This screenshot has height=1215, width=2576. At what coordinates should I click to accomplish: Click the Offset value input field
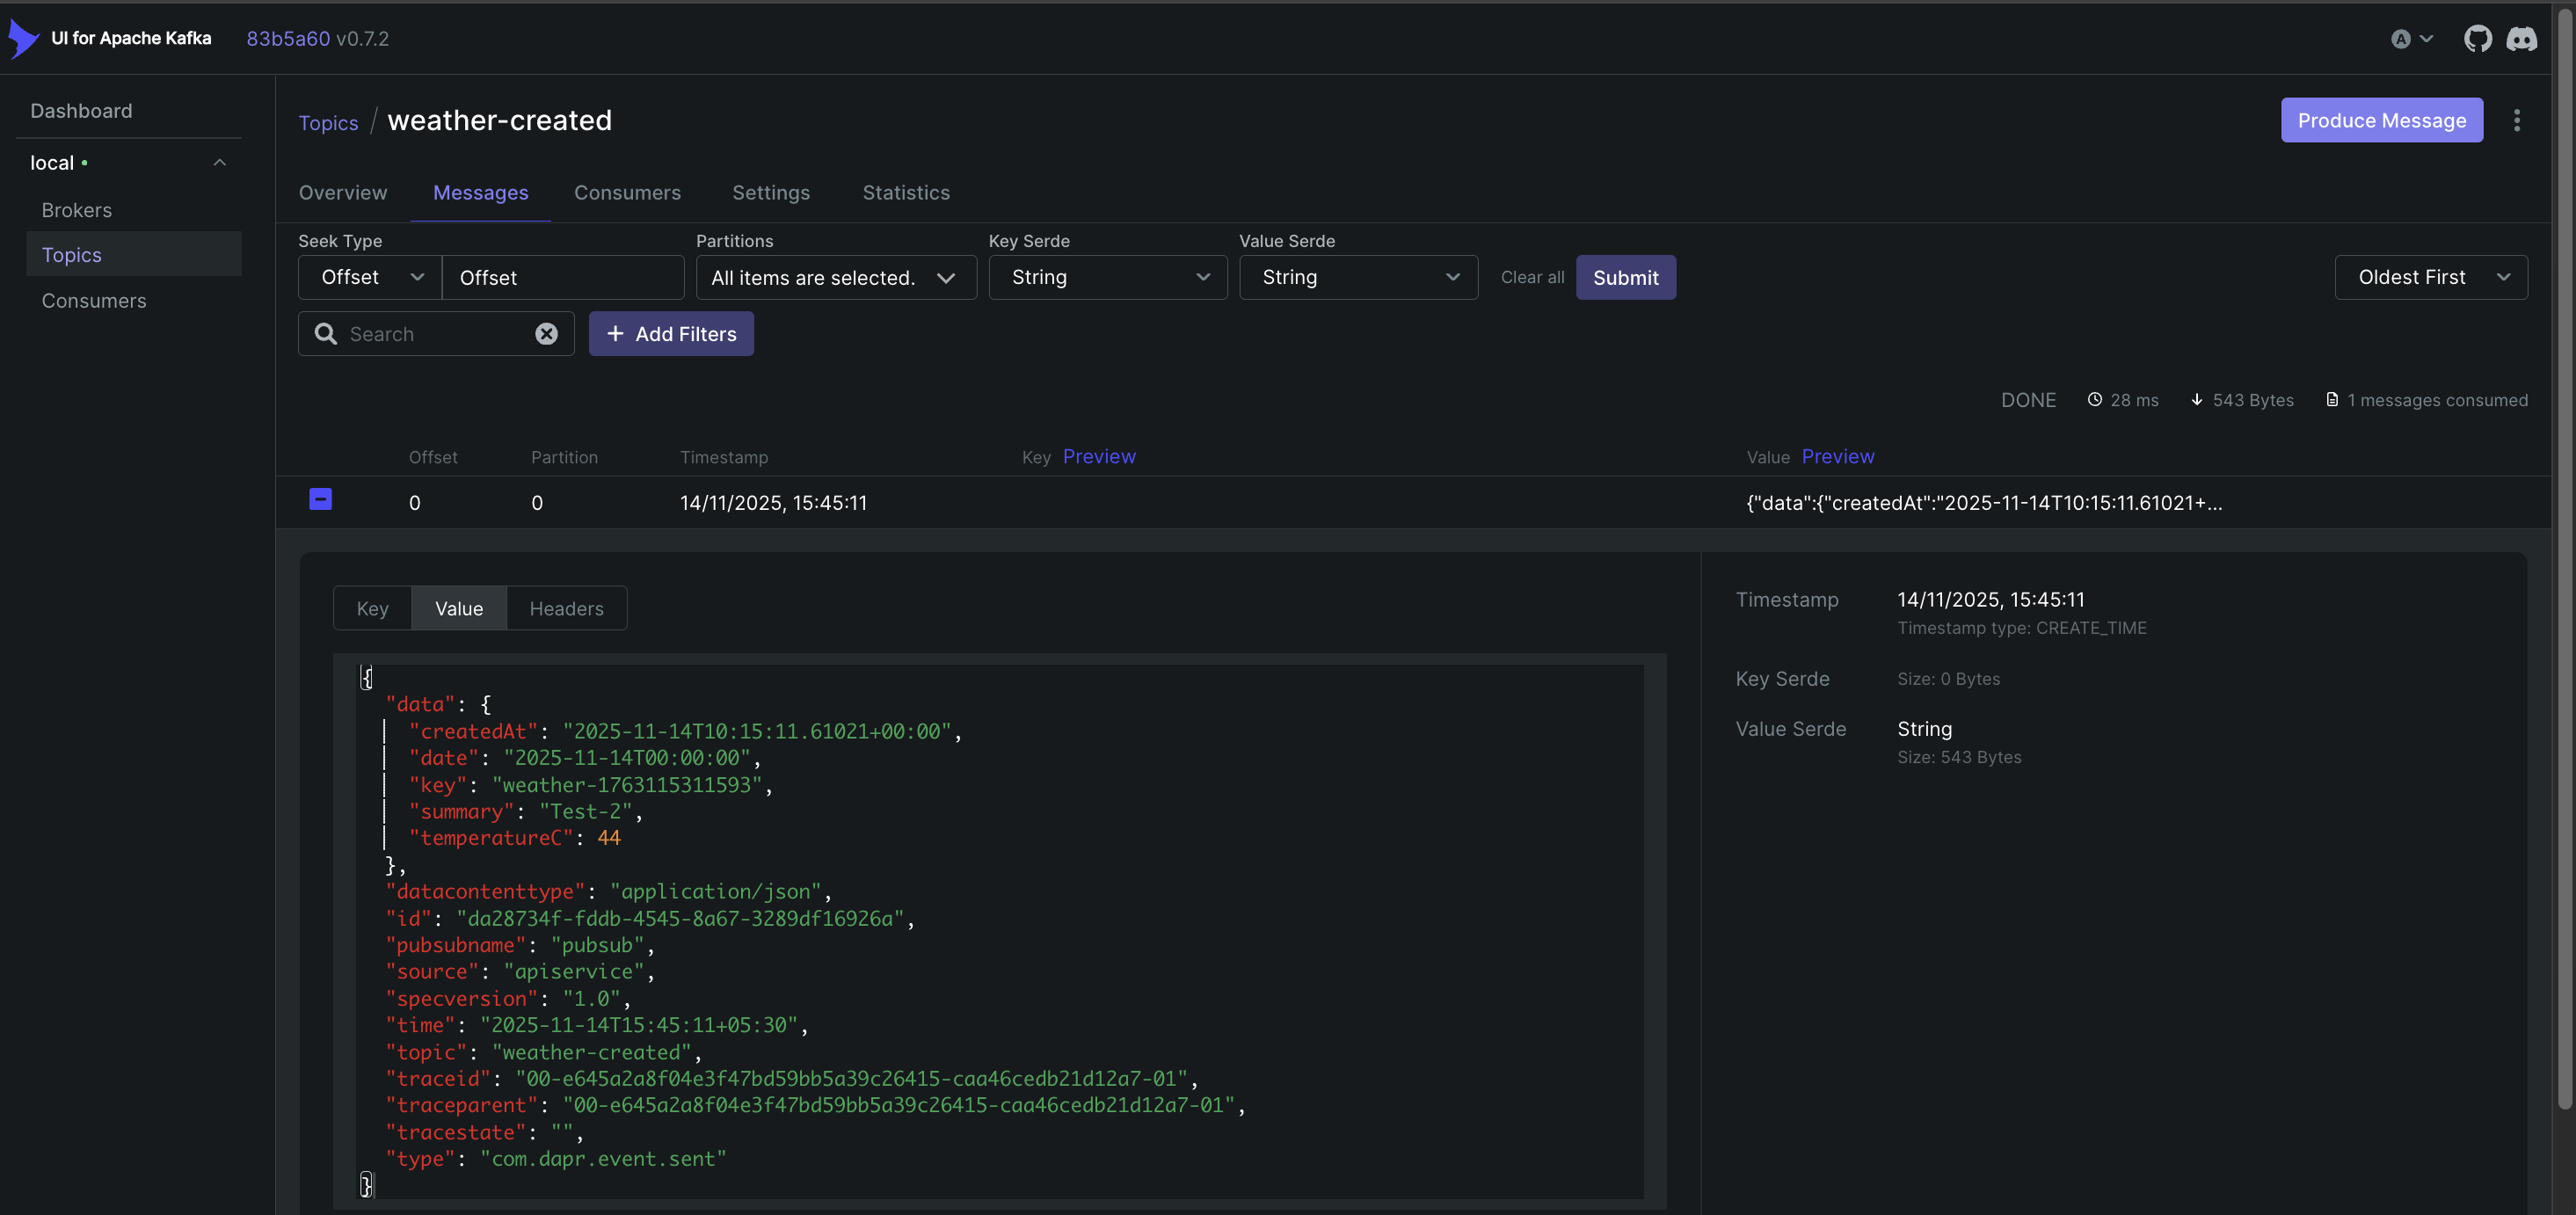[563, 277]
